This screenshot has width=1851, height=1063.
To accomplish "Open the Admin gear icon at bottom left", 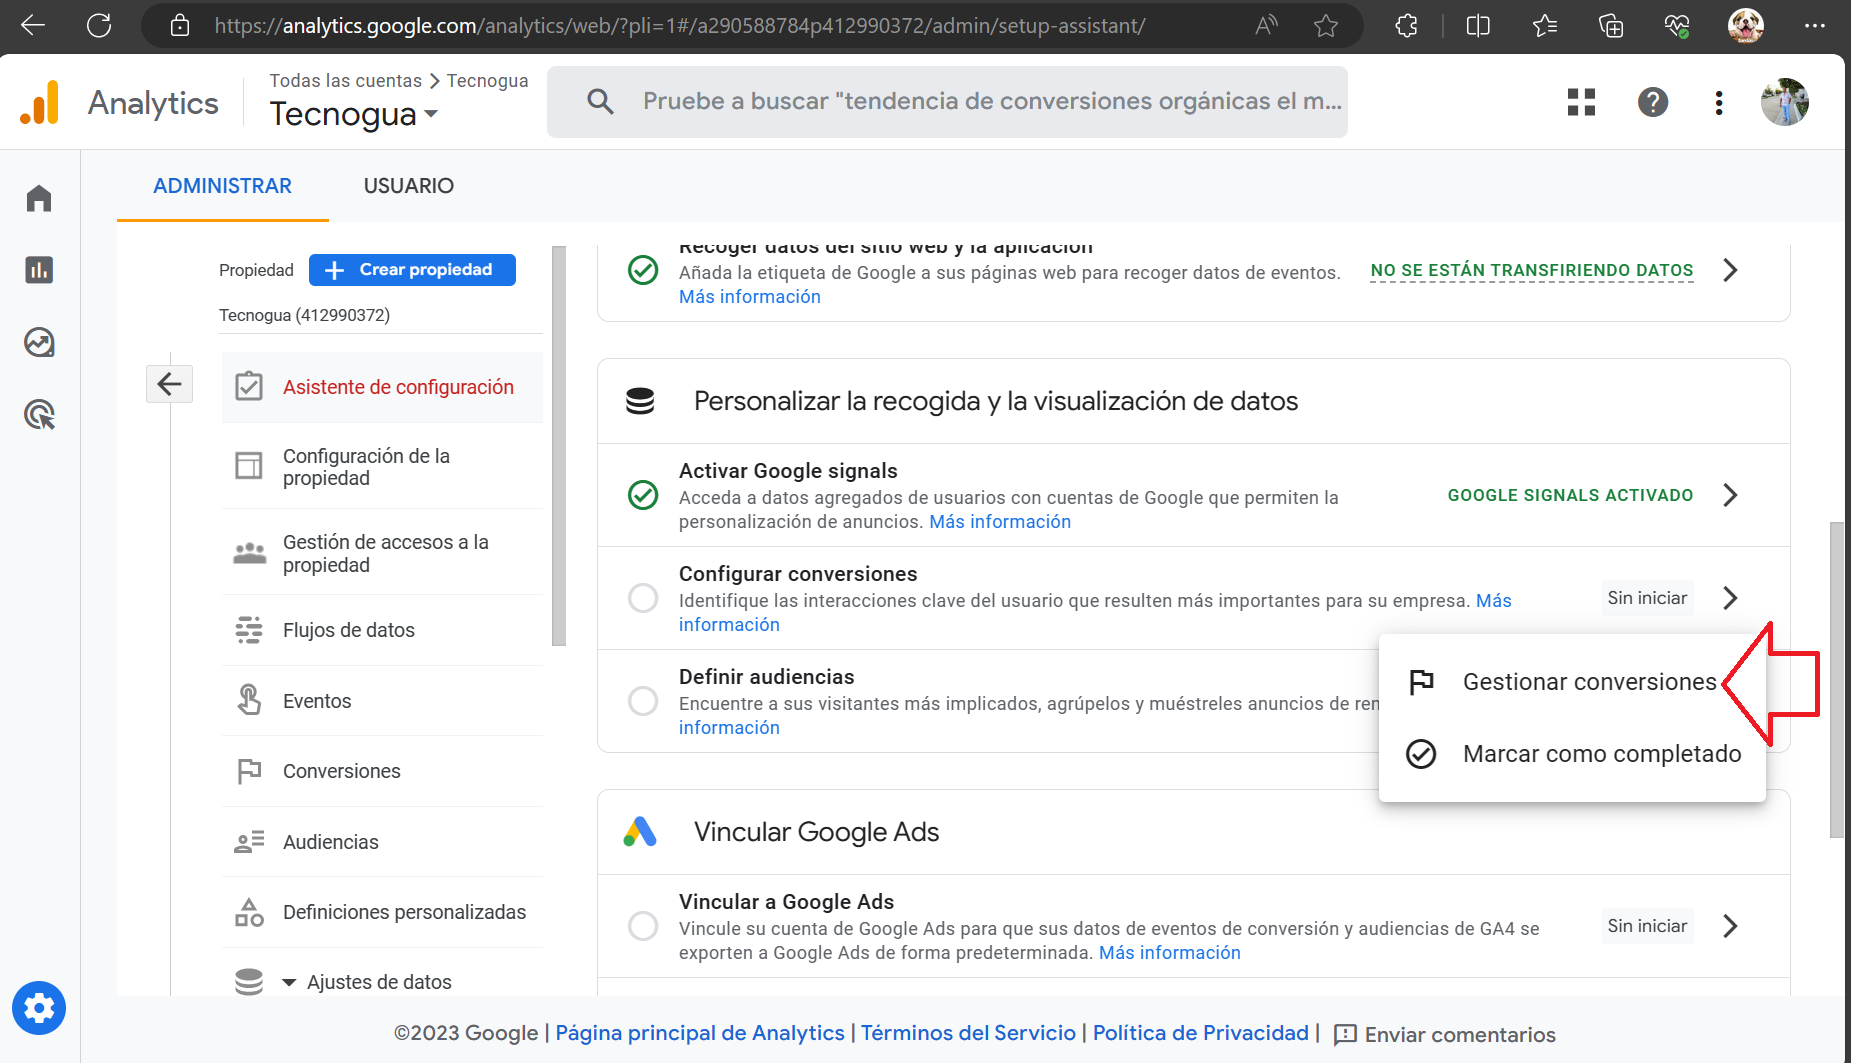I will coord(39,1008).
